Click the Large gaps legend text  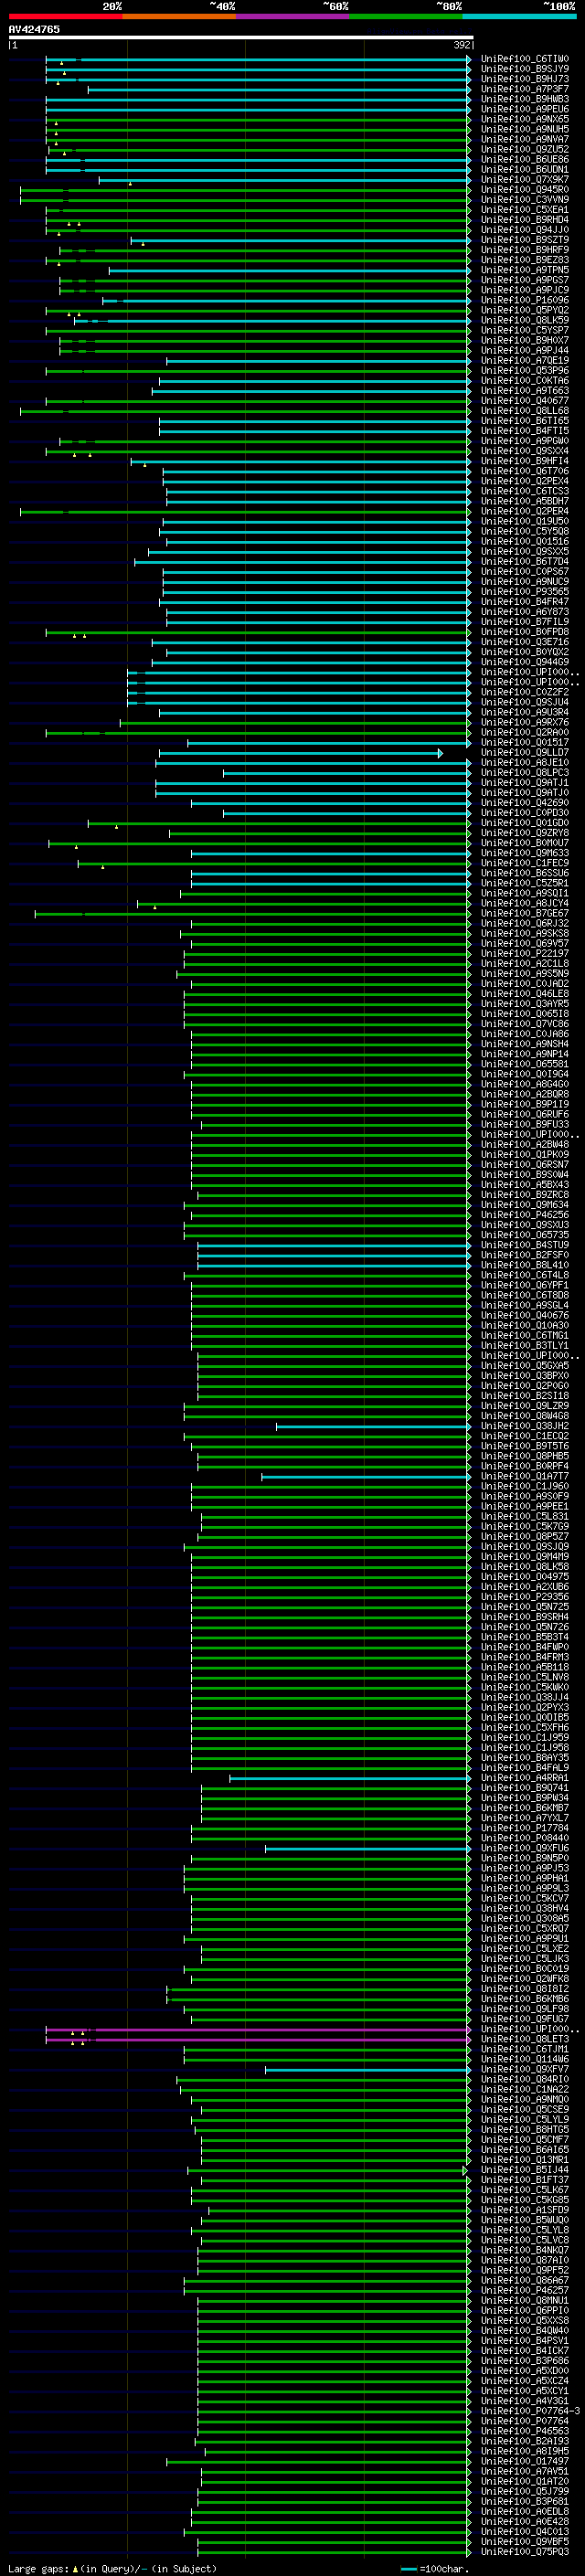click(x=113, y=2569)
